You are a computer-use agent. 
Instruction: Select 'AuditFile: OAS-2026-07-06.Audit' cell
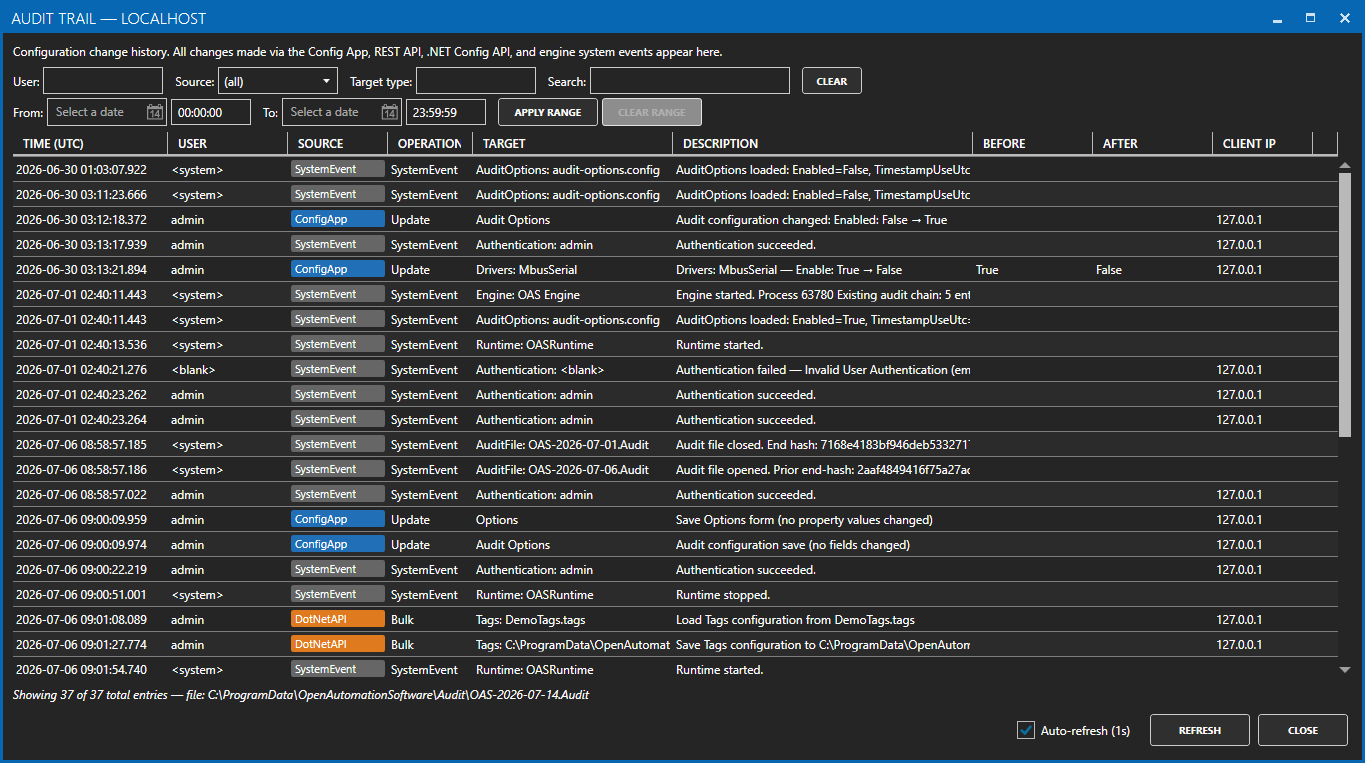click(563, 470)
